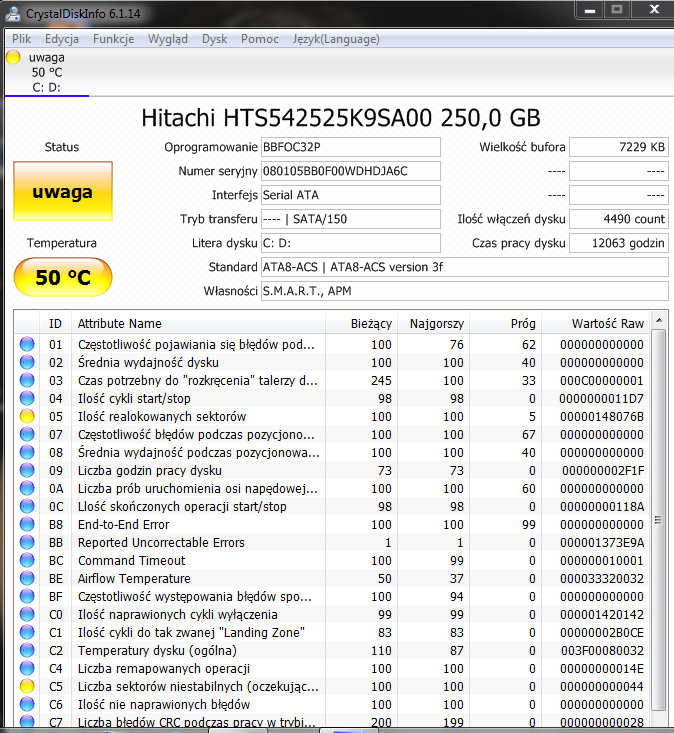Click the status circle of attribute 01
674x733 pixels.
coord(27,344)
